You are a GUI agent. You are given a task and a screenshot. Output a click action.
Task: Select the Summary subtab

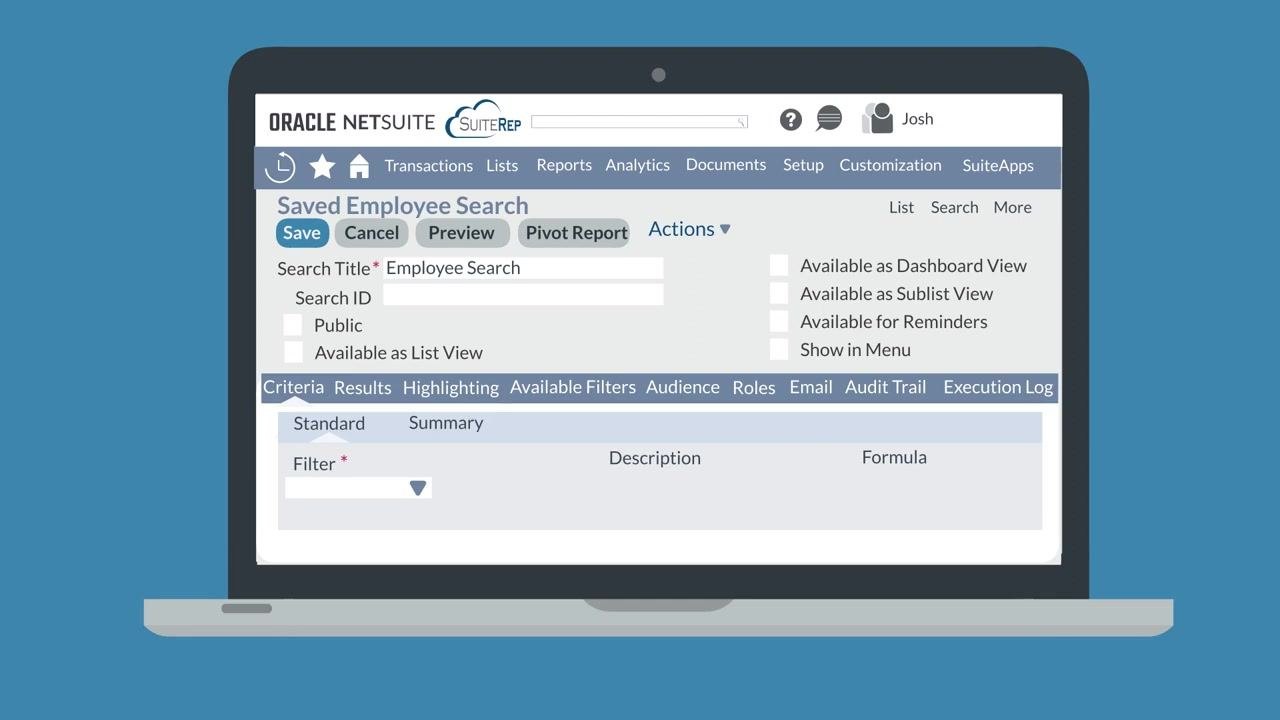point(446,423)
